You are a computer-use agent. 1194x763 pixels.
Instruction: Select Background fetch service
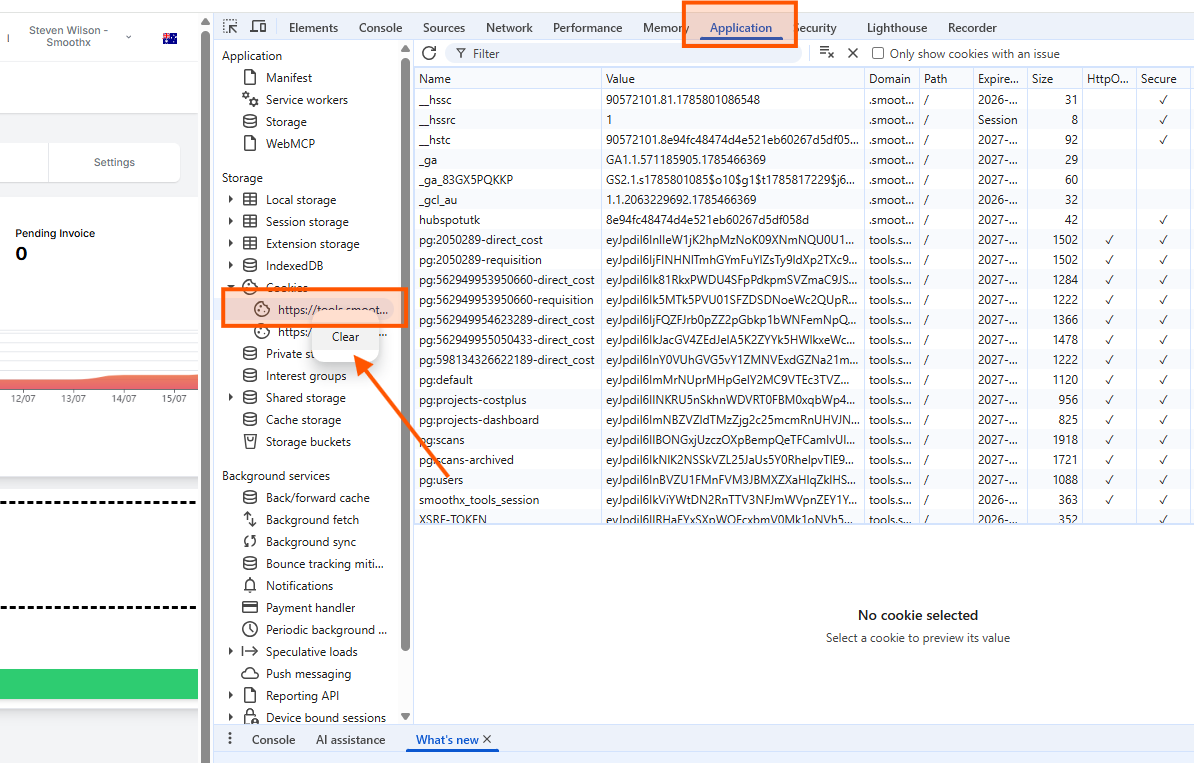point(312,519)
